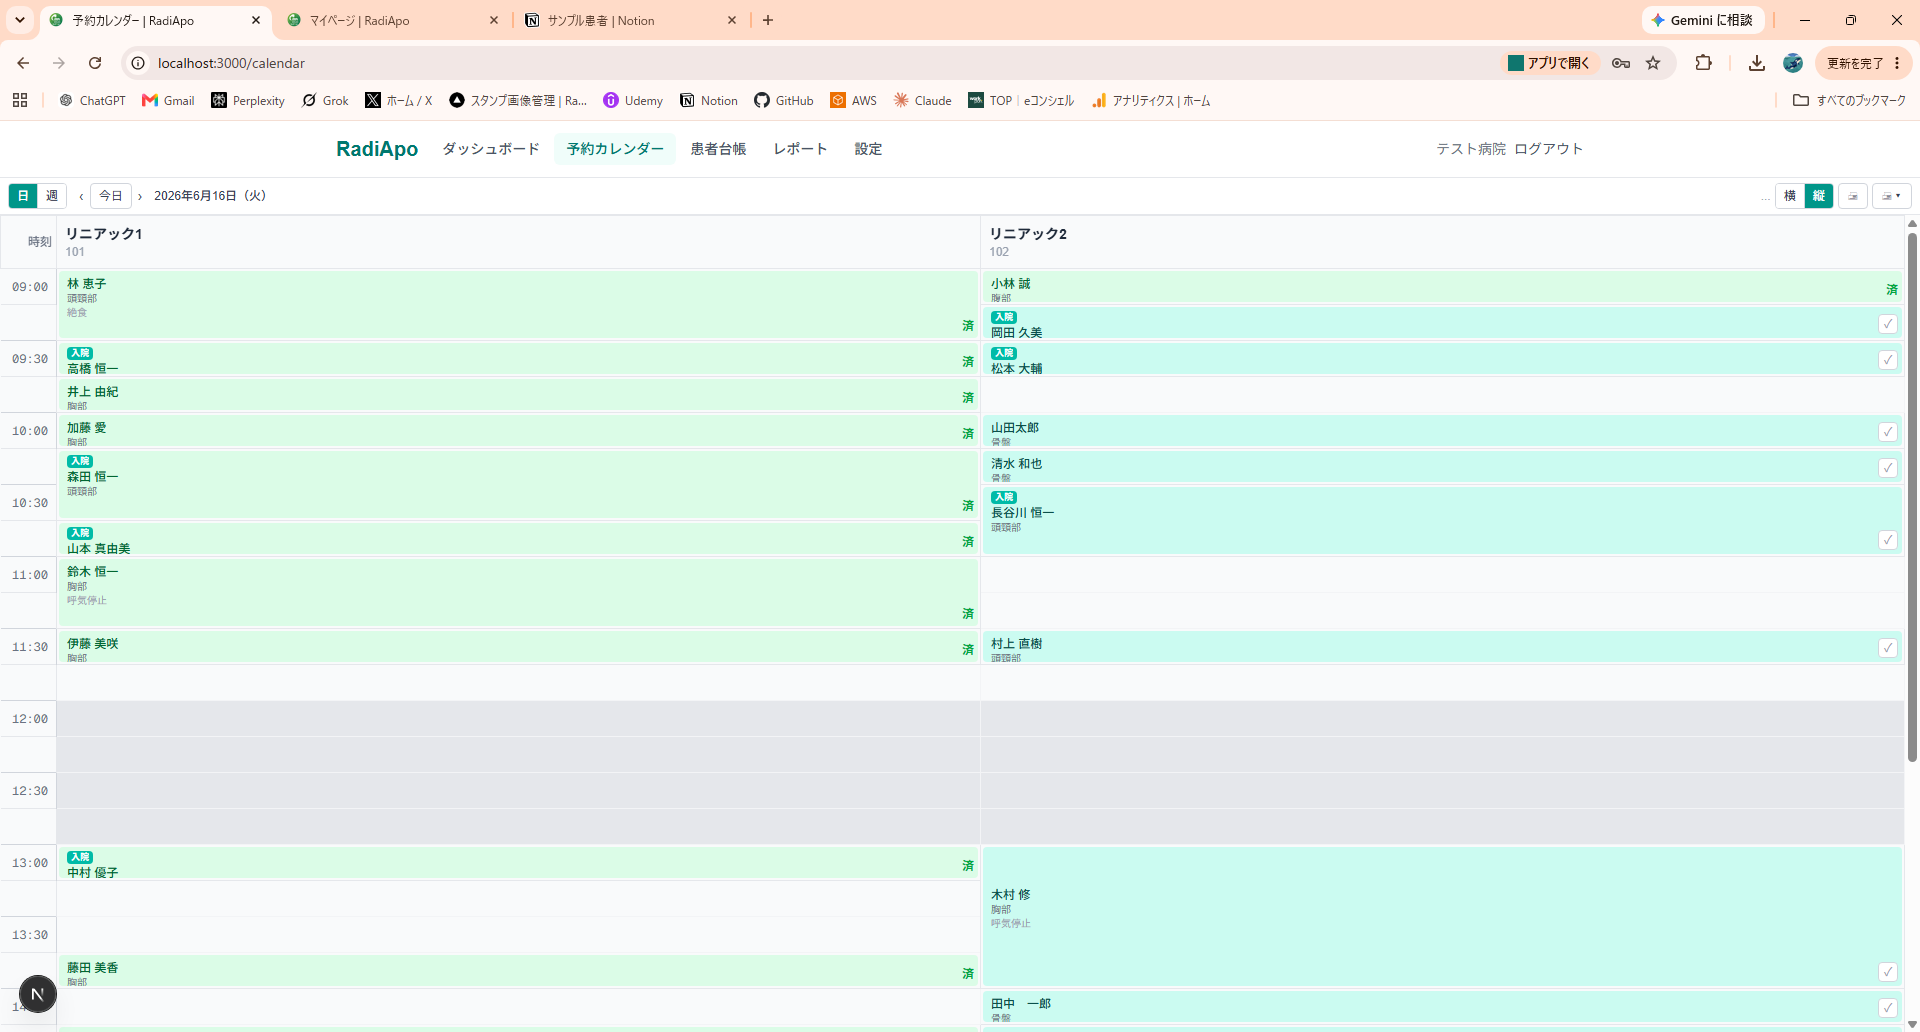
Task: Open the 設定 page
Action: coord(868,149)
